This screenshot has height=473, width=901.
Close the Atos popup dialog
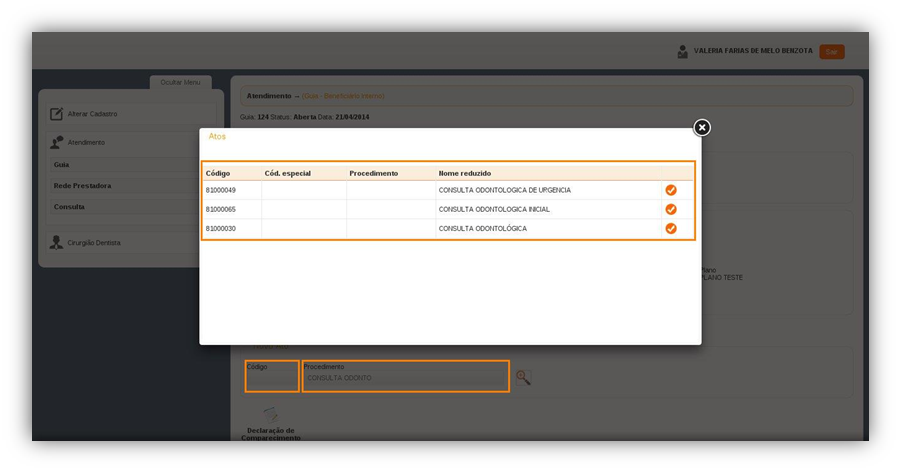click(x=702, y=127)
